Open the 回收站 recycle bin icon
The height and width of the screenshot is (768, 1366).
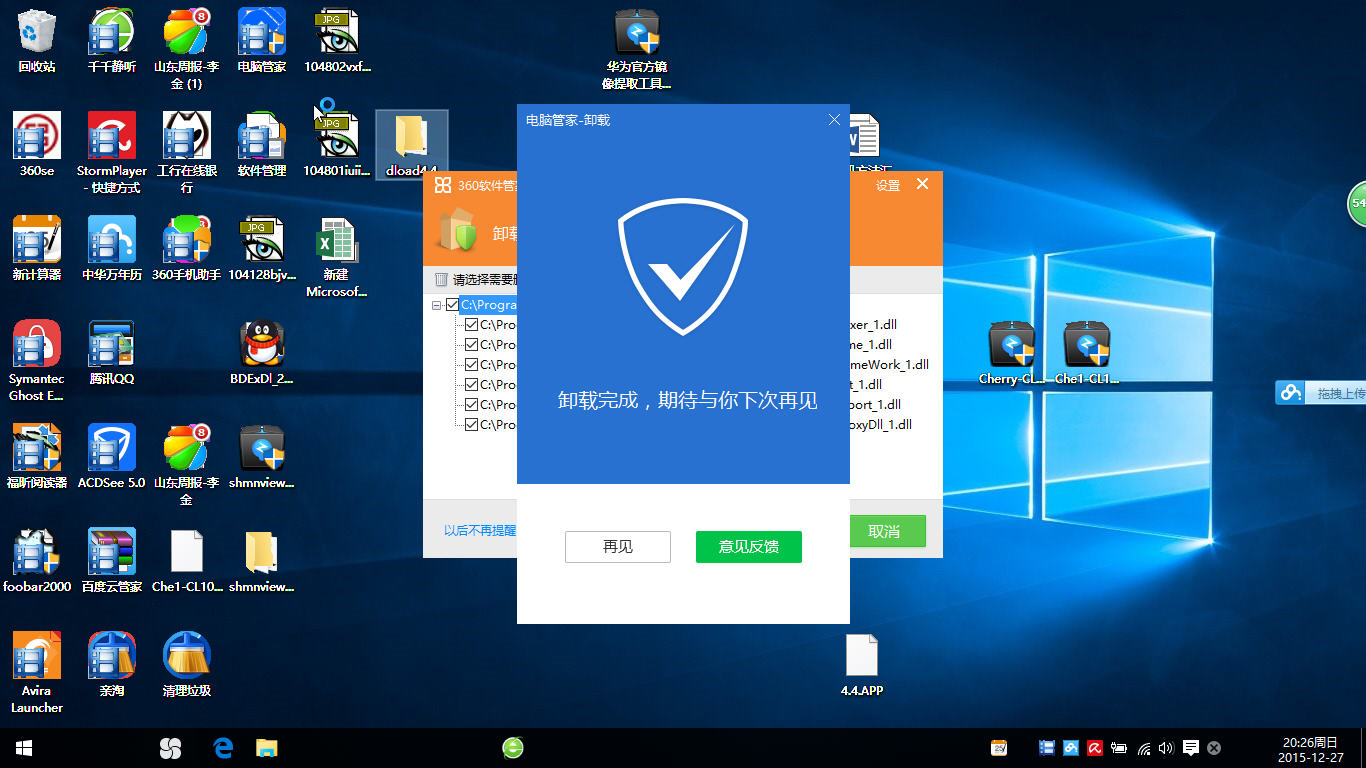tap(37, 41)
